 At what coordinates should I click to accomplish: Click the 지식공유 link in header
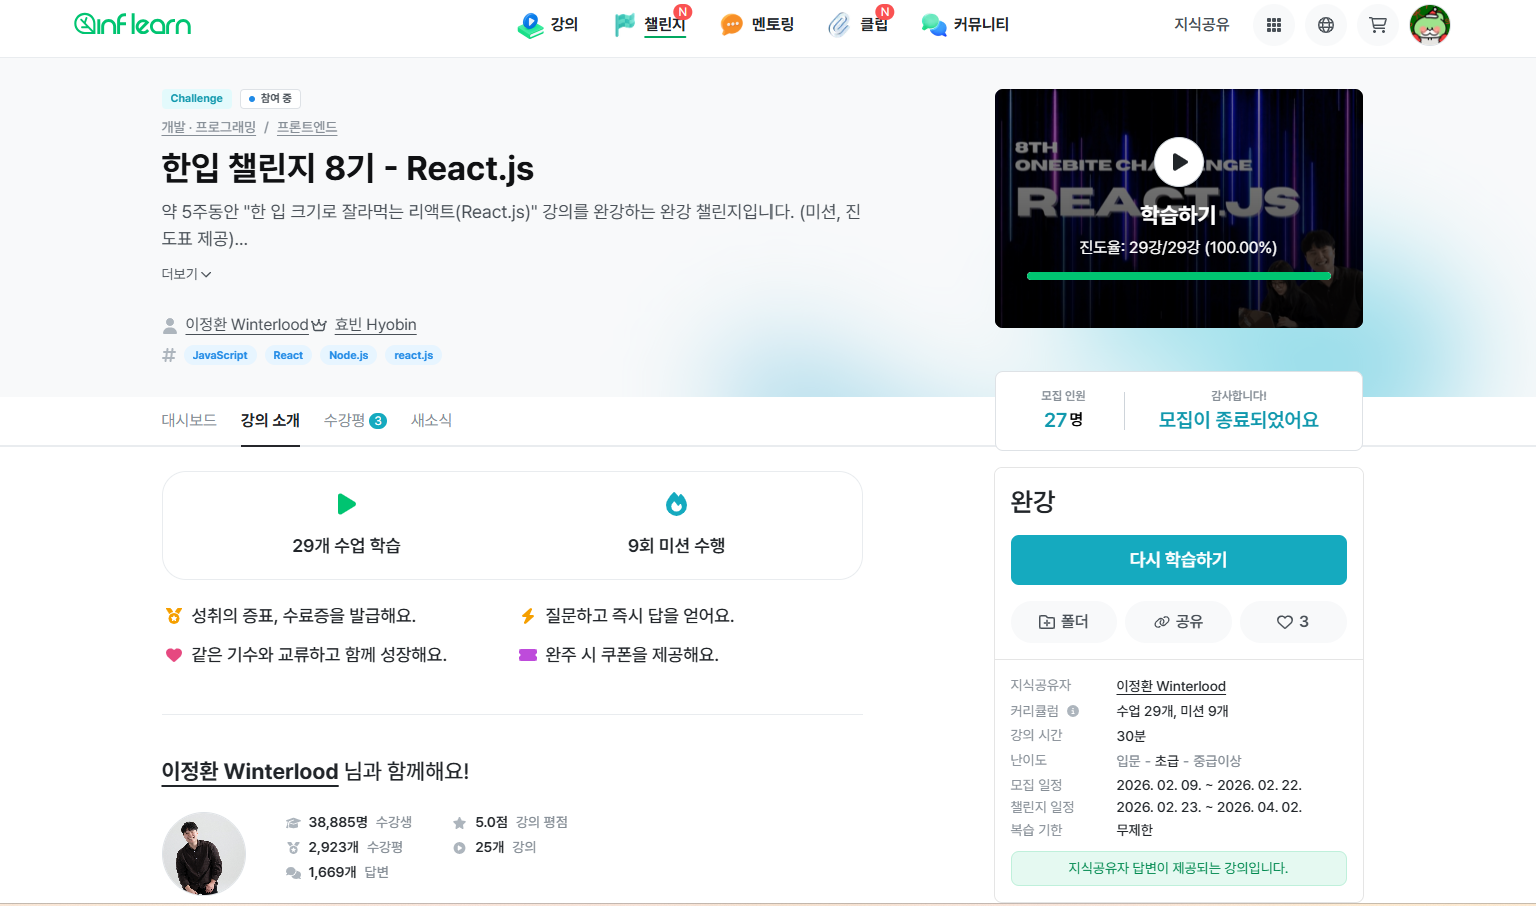coord(1201,25)
